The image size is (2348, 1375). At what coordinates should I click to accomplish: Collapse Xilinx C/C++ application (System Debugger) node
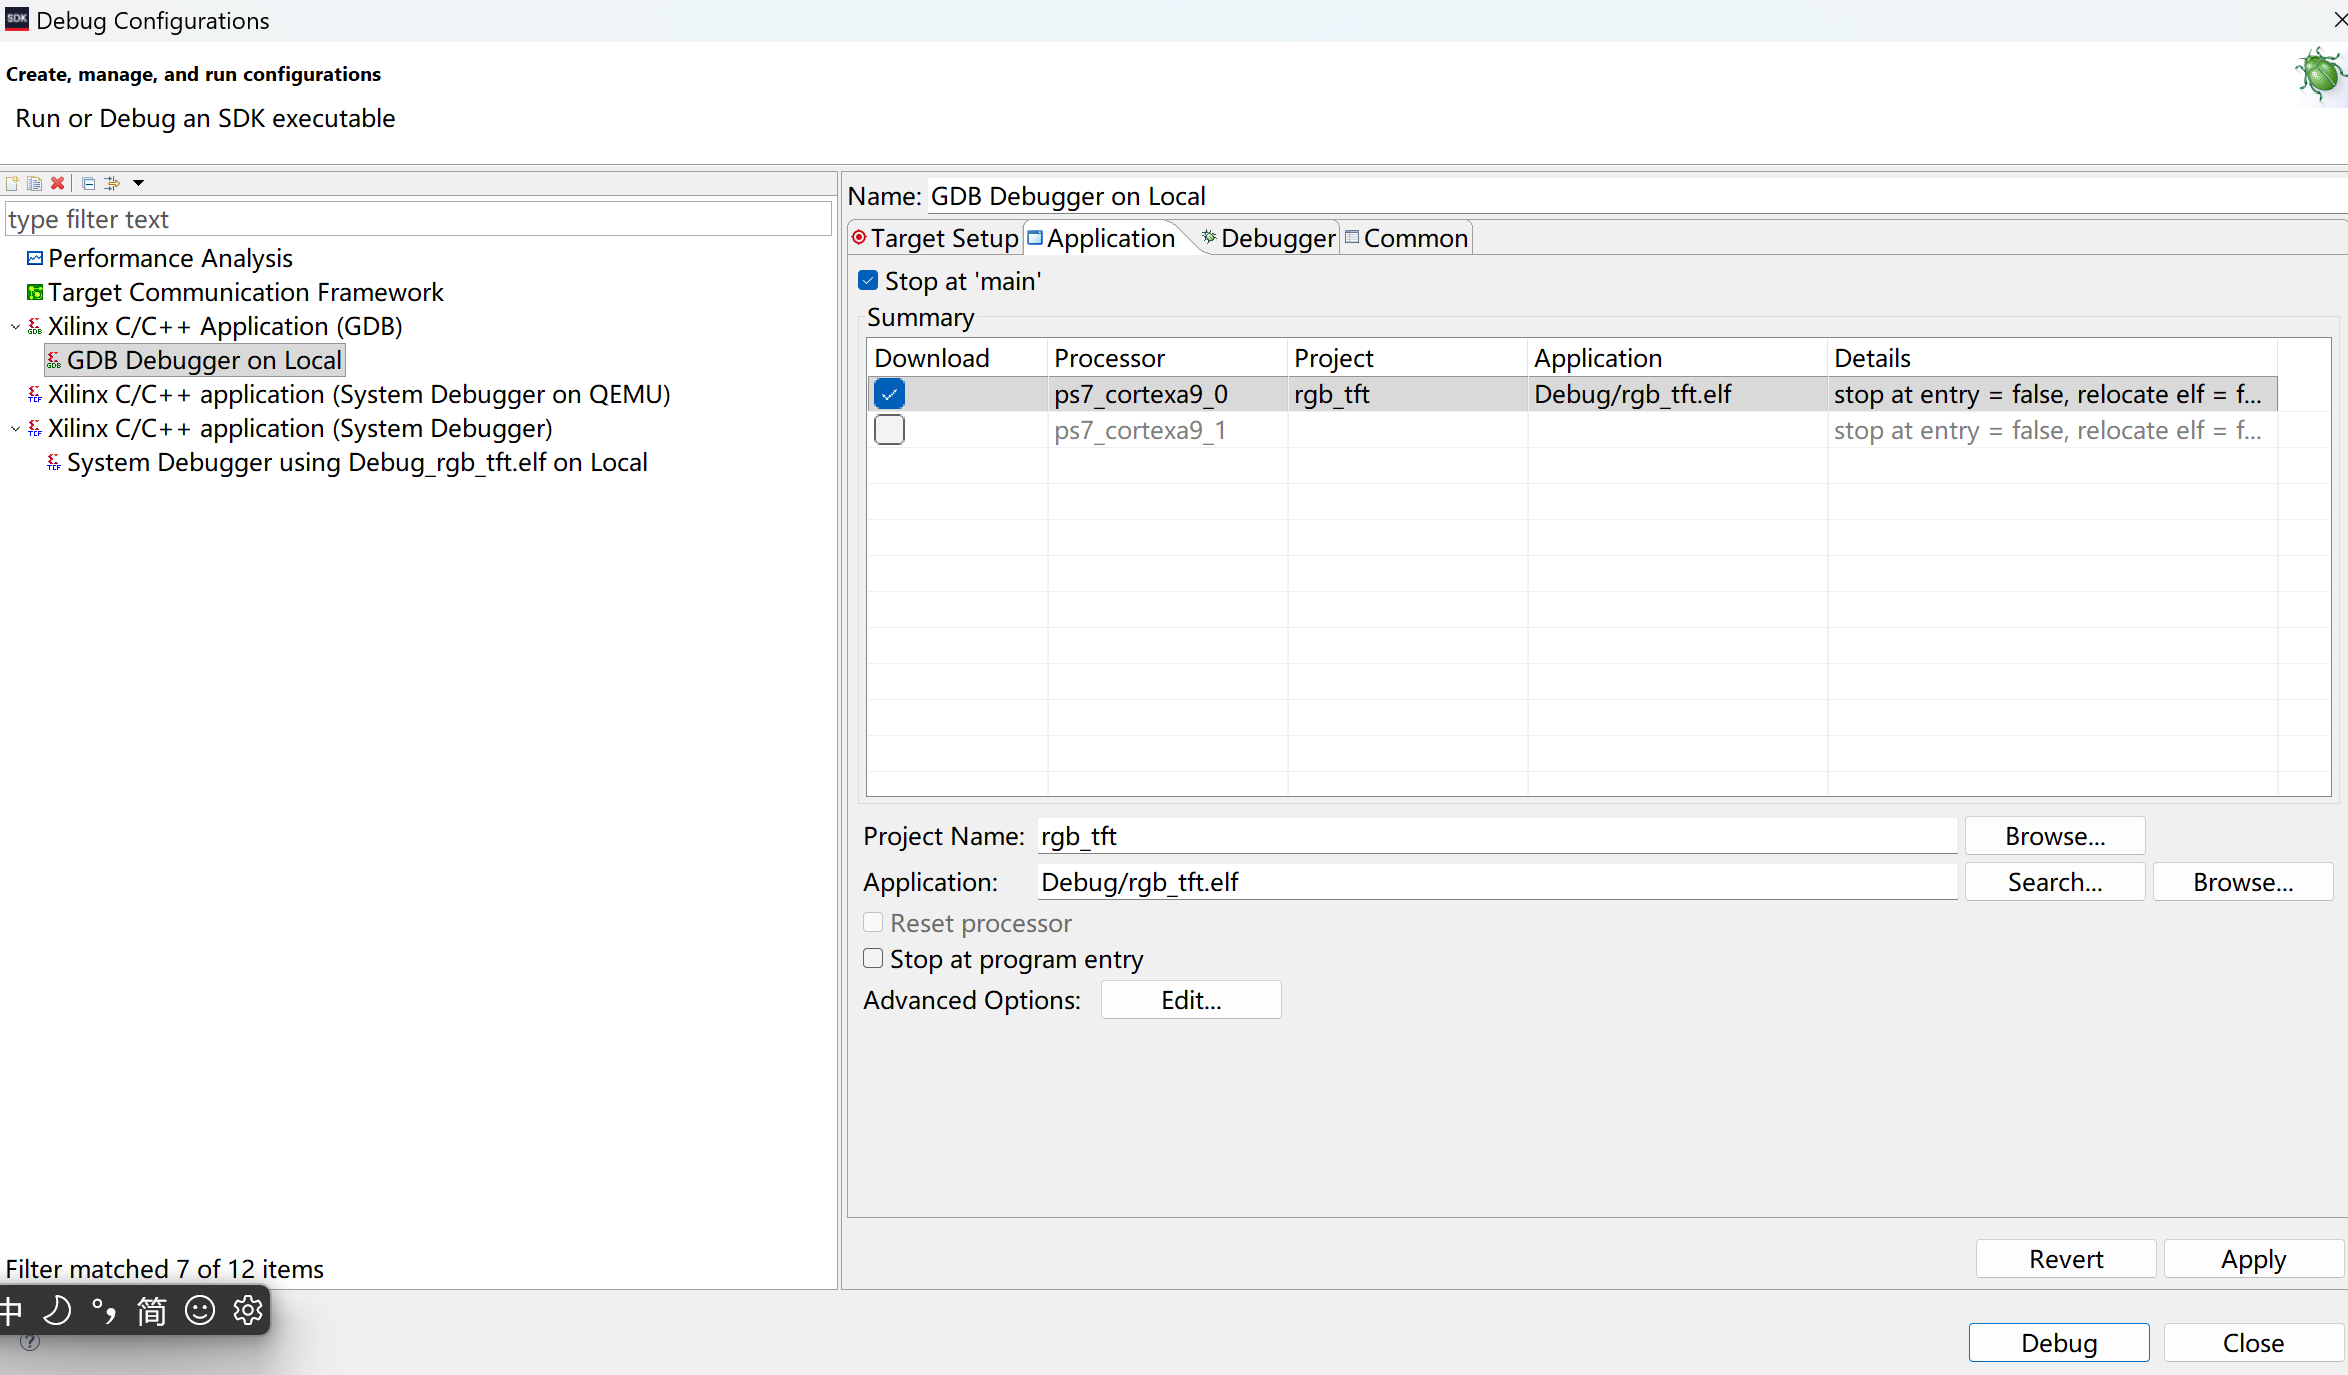click(15, 429)
